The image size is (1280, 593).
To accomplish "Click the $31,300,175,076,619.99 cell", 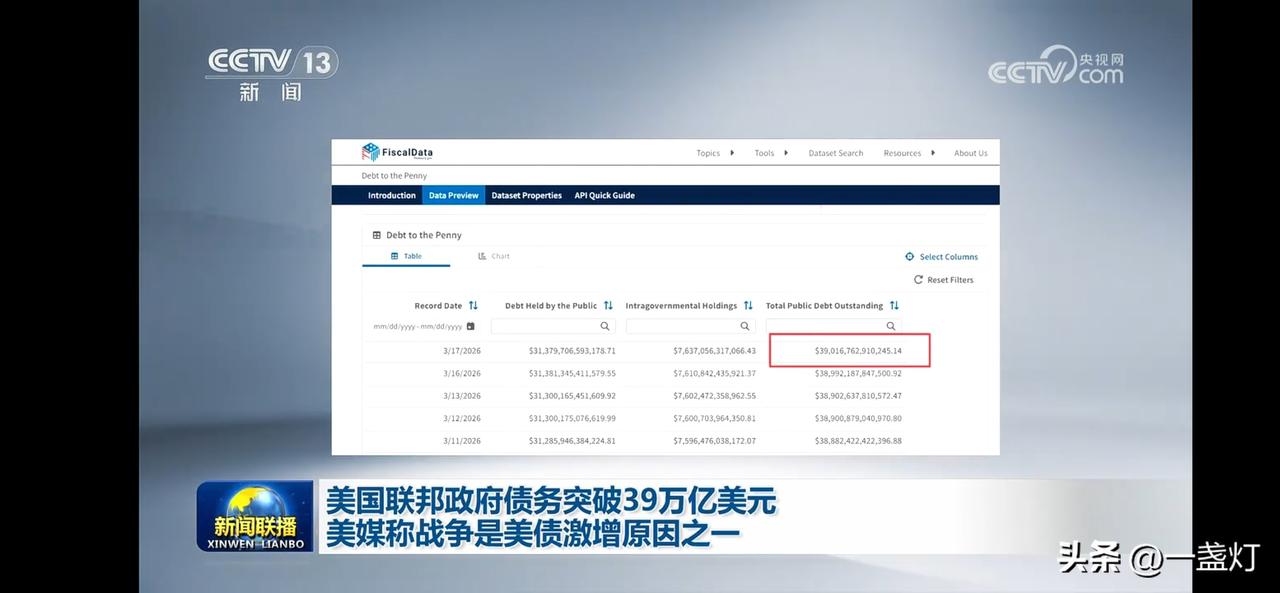I will [x=572, y=419].
